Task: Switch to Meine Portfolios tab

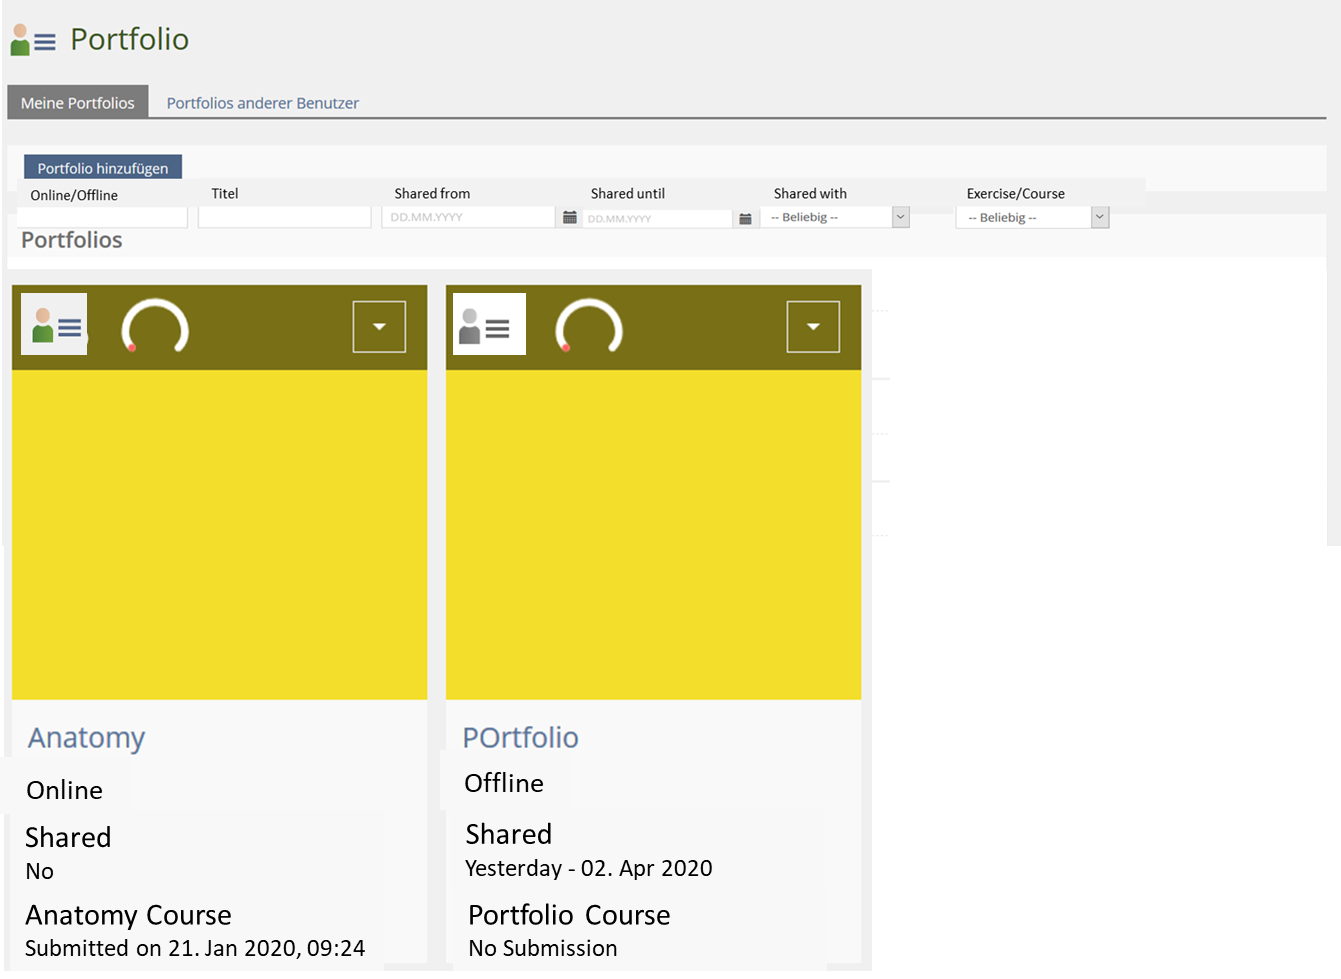Action: (x=78, y=103)
